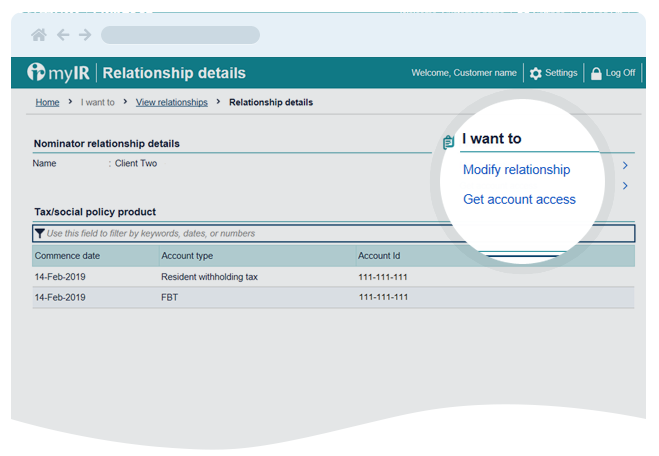Screen dimensions: 659x456
Task: Select the Modify relationship link
Action: (516, 170)
